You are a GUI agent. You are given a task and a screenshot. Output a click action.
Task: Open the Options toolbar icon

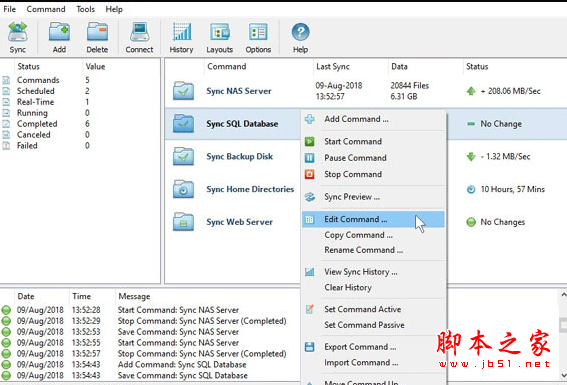pos(258,31)
